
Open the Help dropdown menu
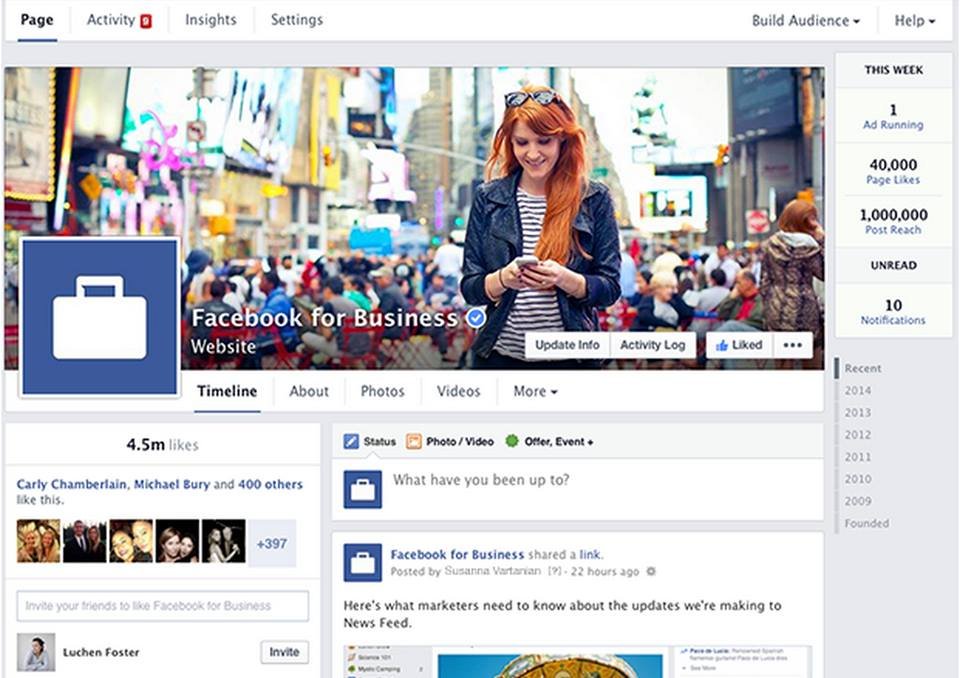tap(915, 21)
